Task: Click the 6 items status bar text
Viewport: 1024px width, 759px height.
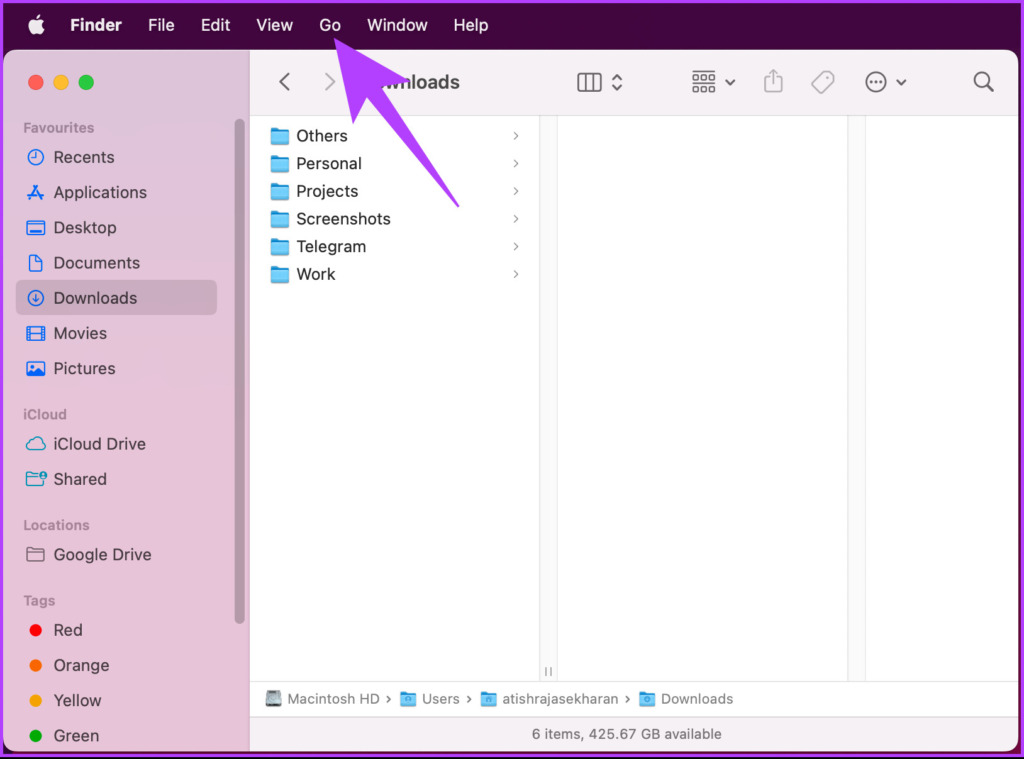Action: [626, 734]
